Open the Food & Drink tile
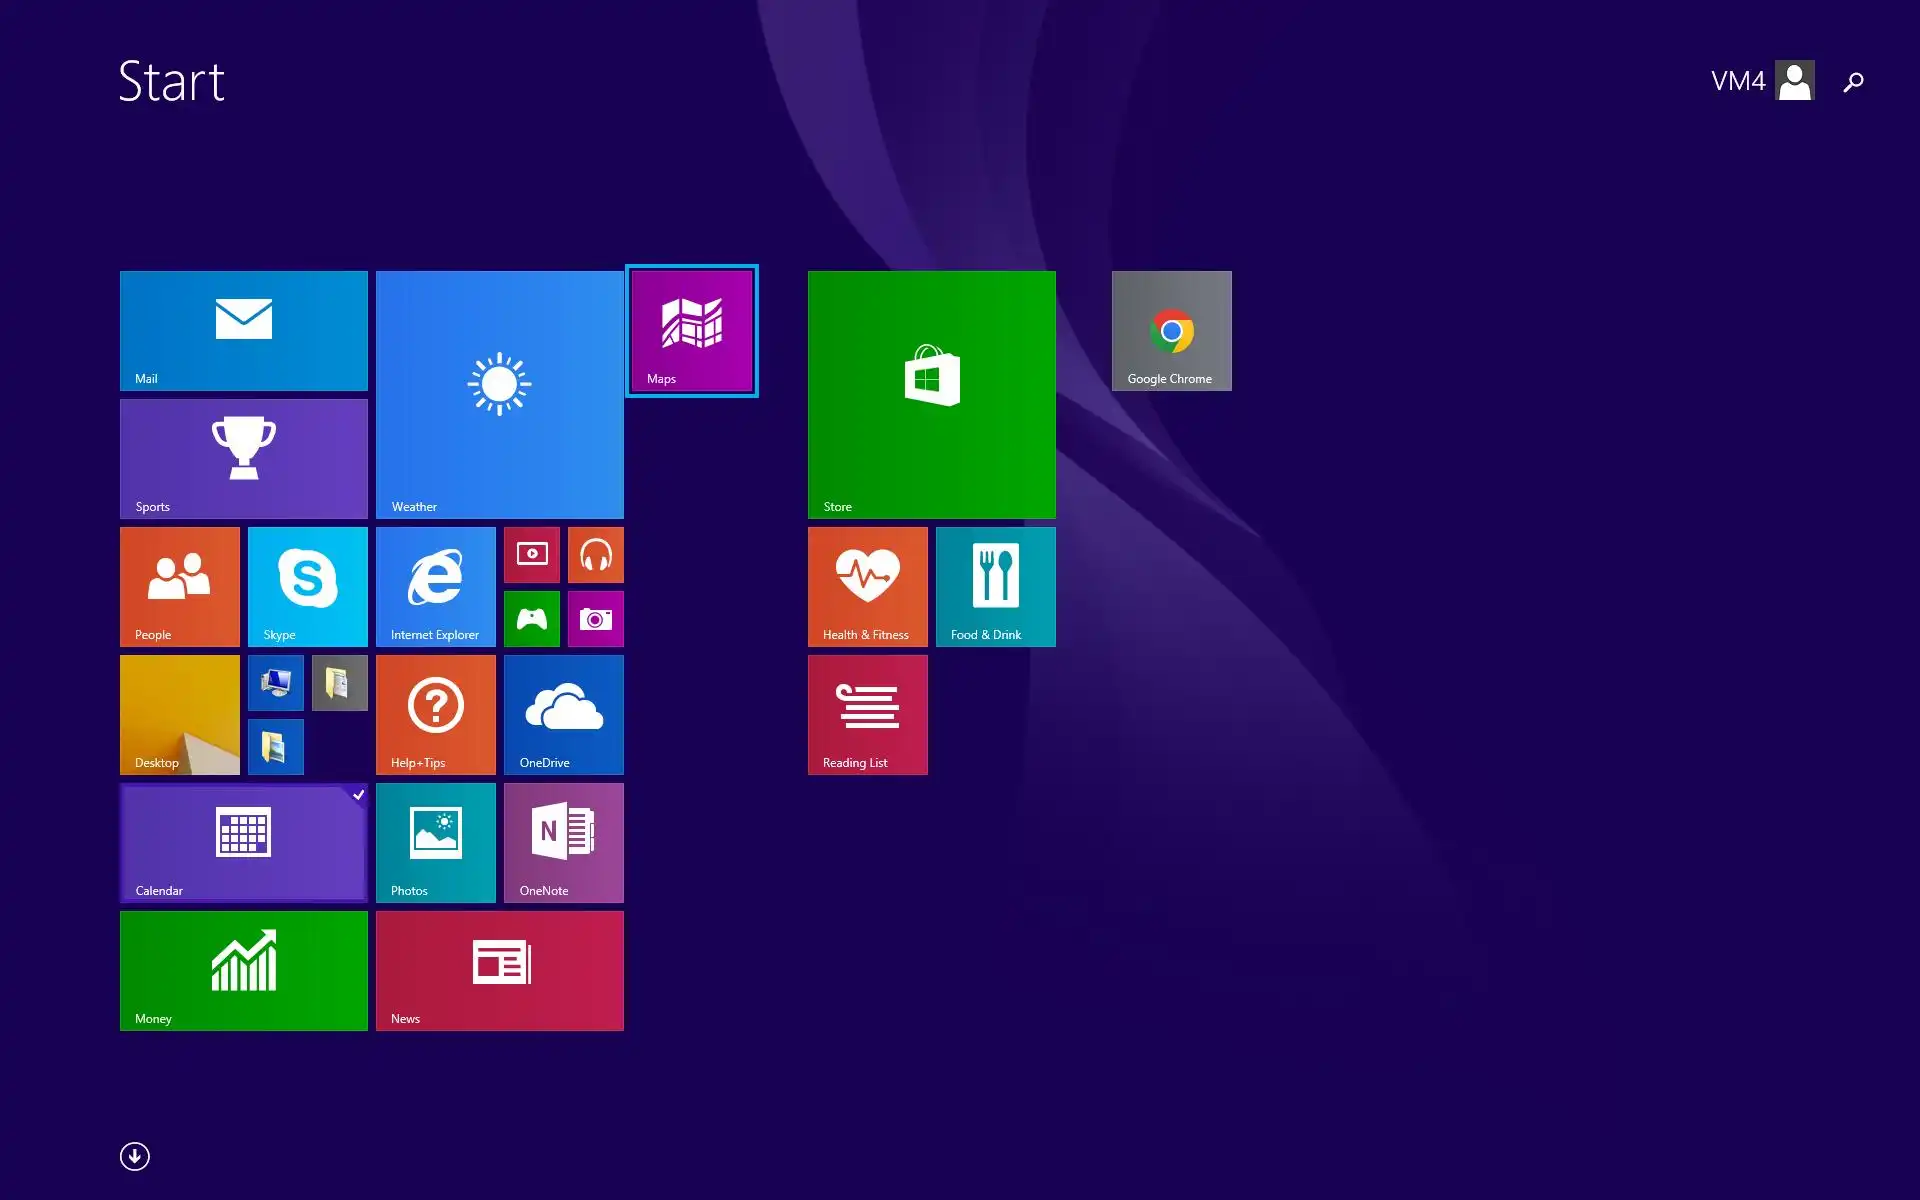The height and width of the screenshot is (1200, 1920). [x=995, y=586]
